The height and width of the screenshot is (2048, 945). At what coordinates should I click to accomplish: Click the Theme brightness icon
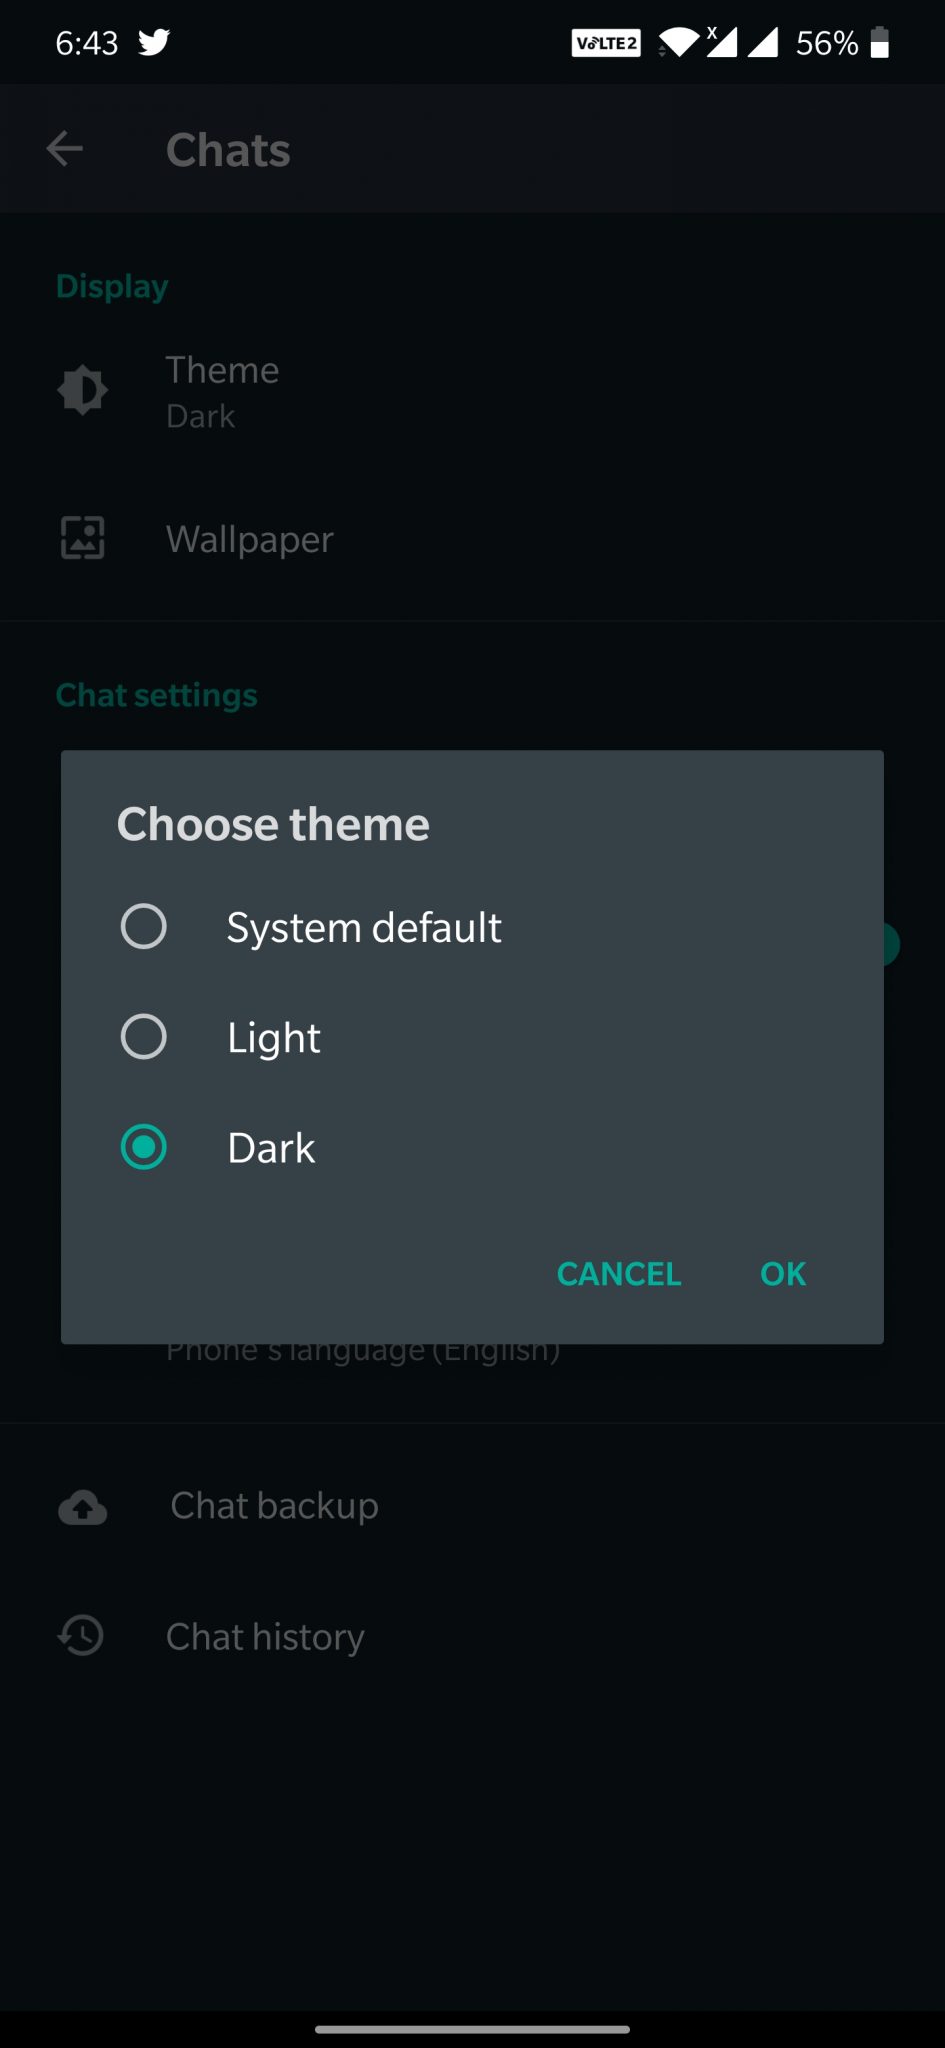click(83, 390)
